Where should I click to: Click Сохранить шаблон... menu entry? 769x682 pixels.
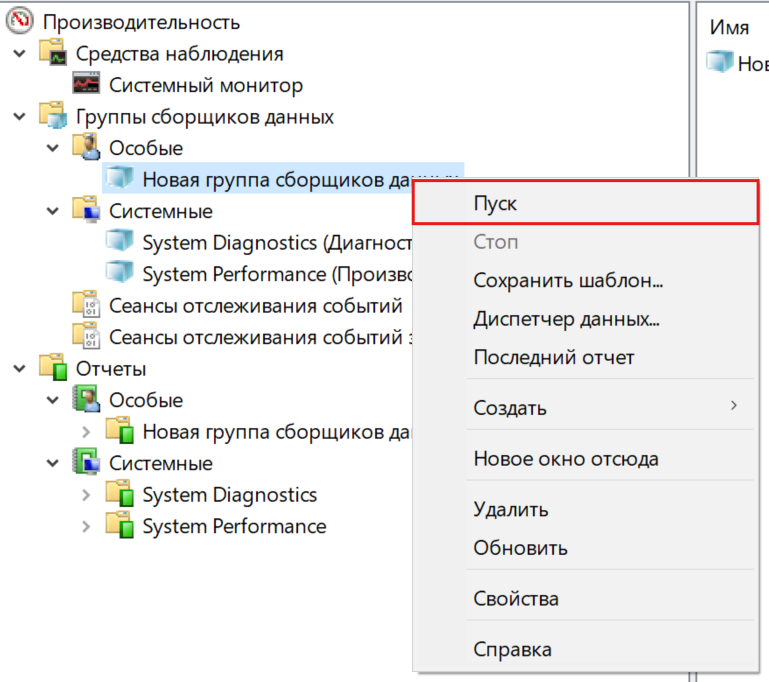[567, 281]
